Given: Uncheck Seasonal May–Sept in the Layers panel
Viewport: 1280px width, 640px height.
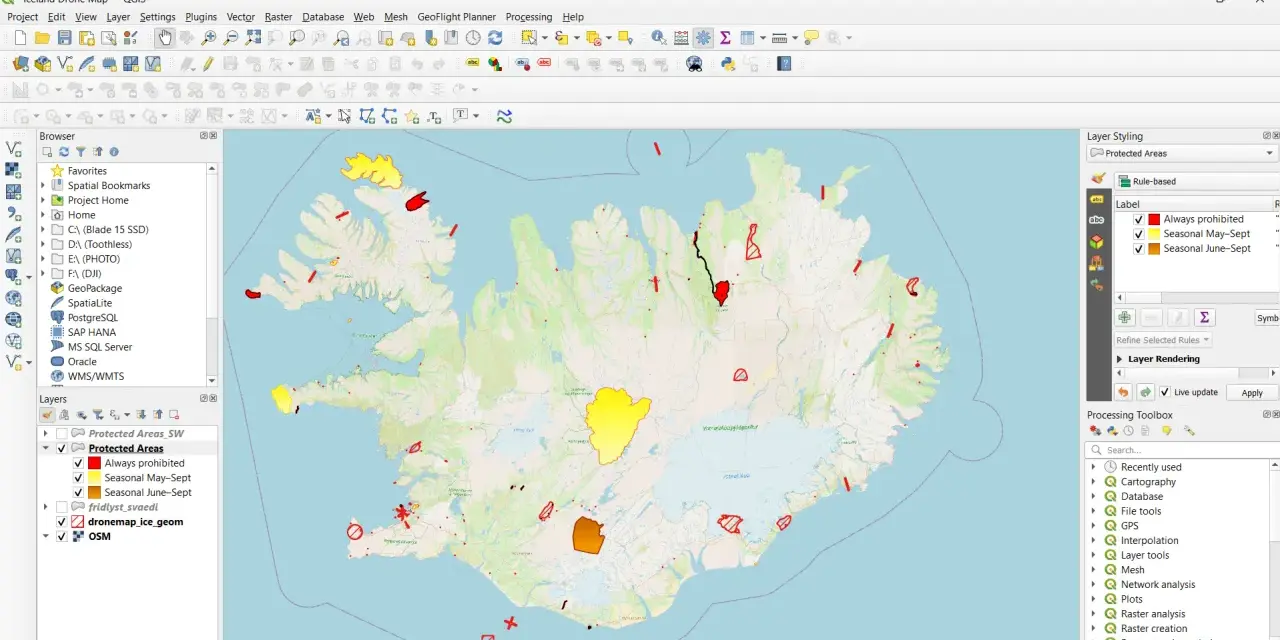Looking at the screenshot, I should point(79,478).
